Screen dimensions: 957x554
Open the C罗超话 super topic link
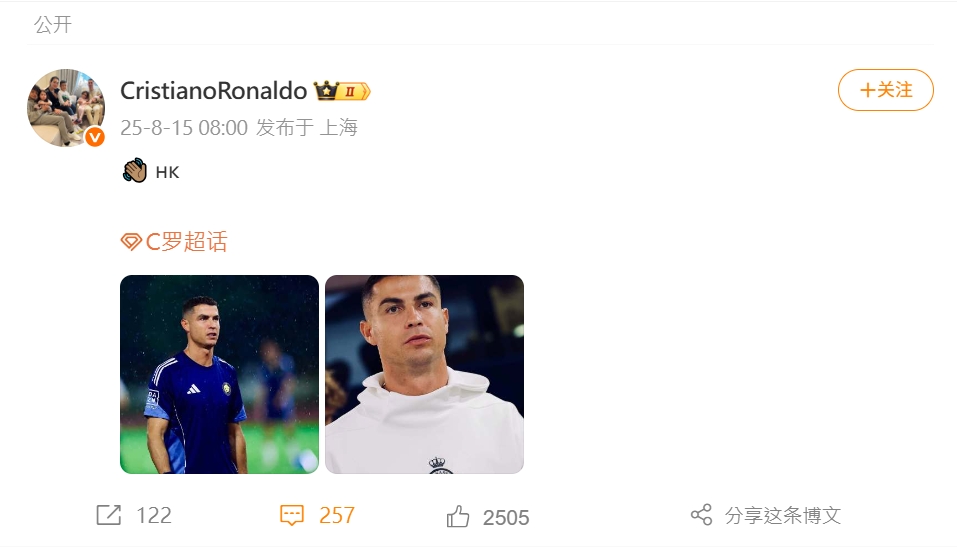coord(186,242)
